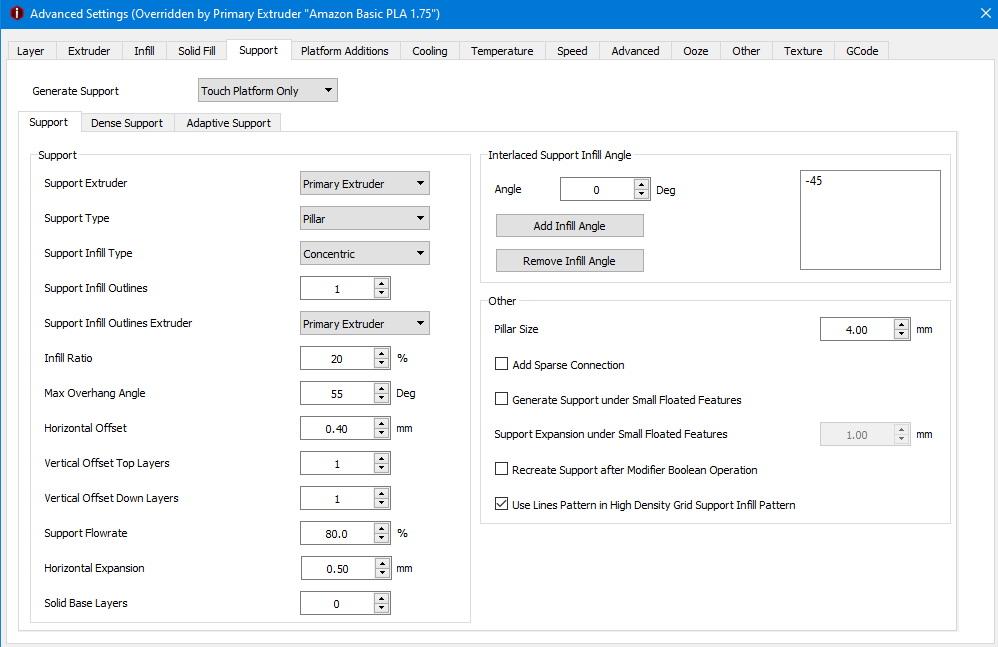Select the Dense Support sub-tab
998x647 pixels.
coord(127,123)
